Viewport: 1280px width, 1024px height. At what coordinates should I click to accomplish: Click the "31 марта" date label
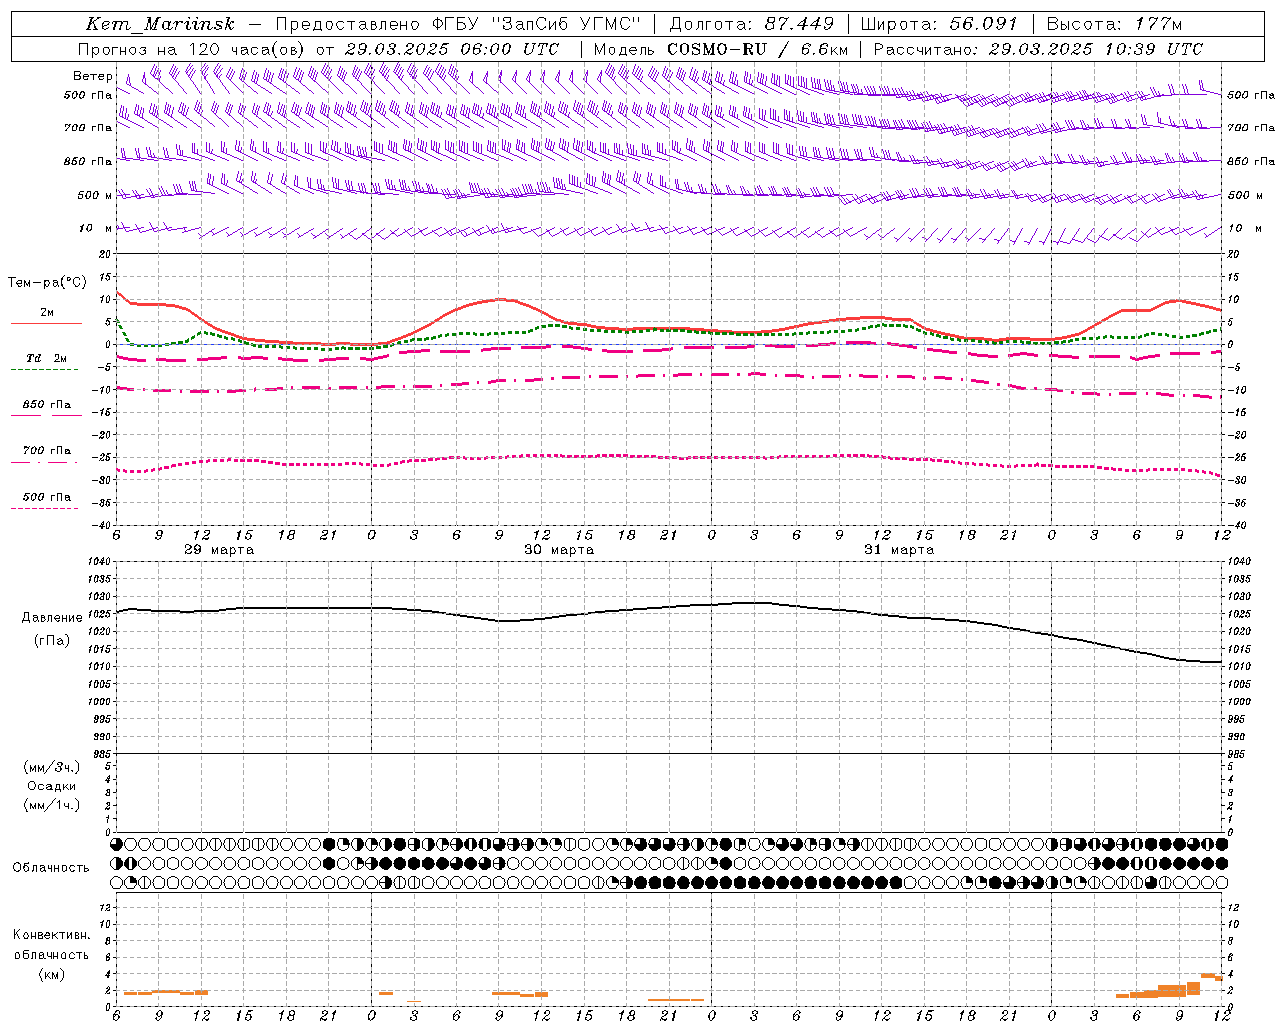pyautogui.click(x=900, y=550)
